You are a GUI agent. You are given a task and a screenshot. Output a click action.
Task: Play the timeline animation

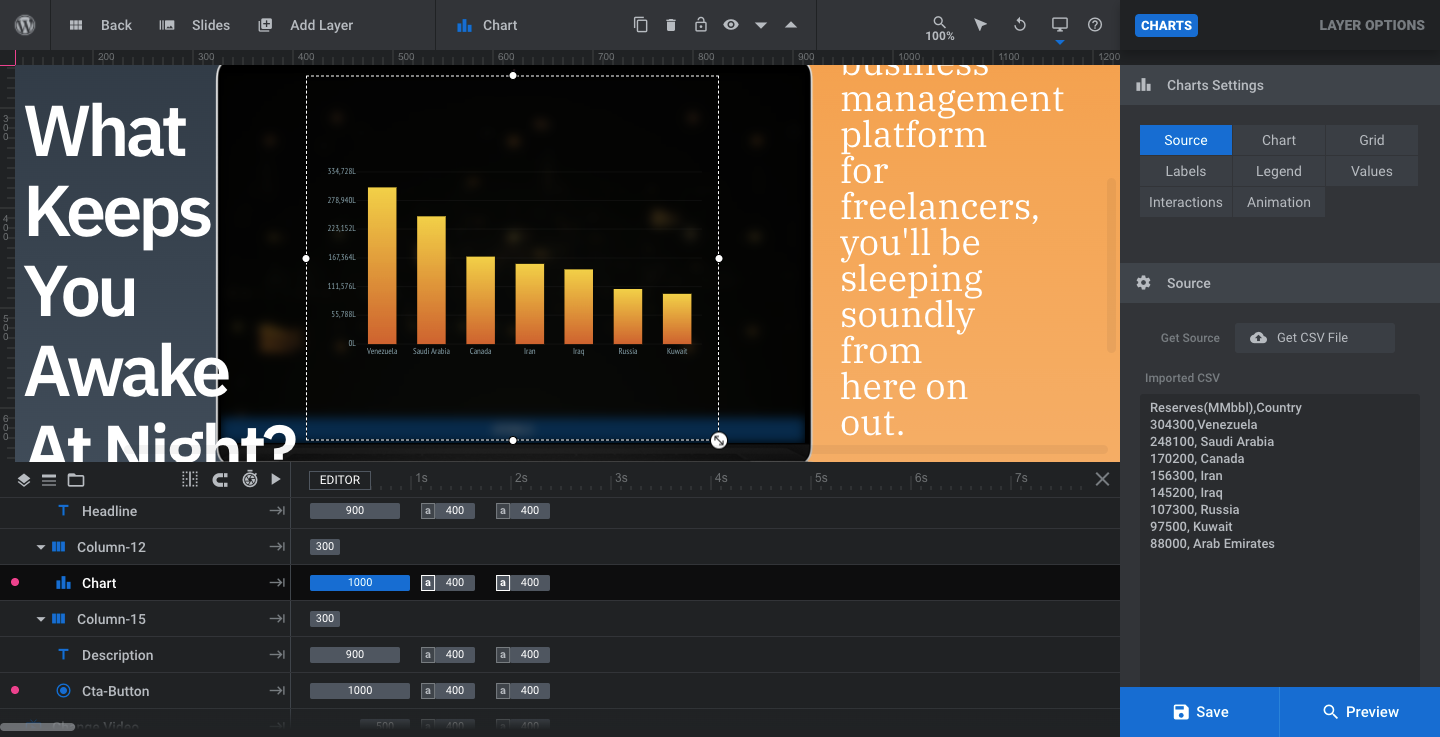276,480
